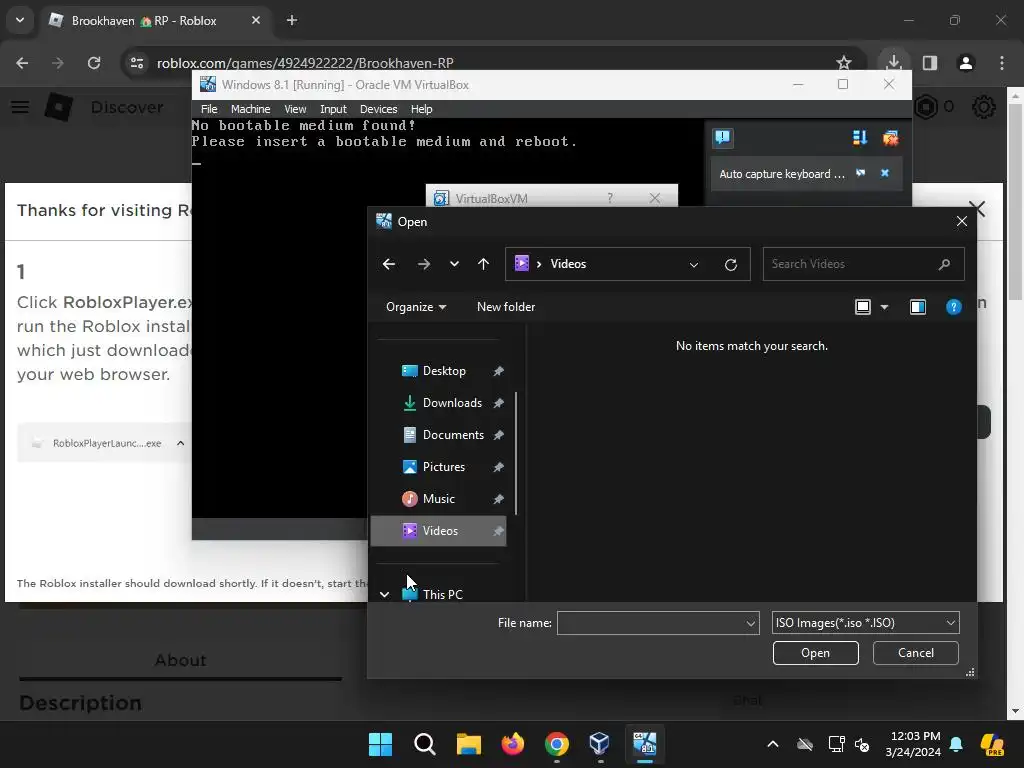1024x768 pixels.
Task: Open VirtualBox Input menu
Action: [x=333, y=109]
